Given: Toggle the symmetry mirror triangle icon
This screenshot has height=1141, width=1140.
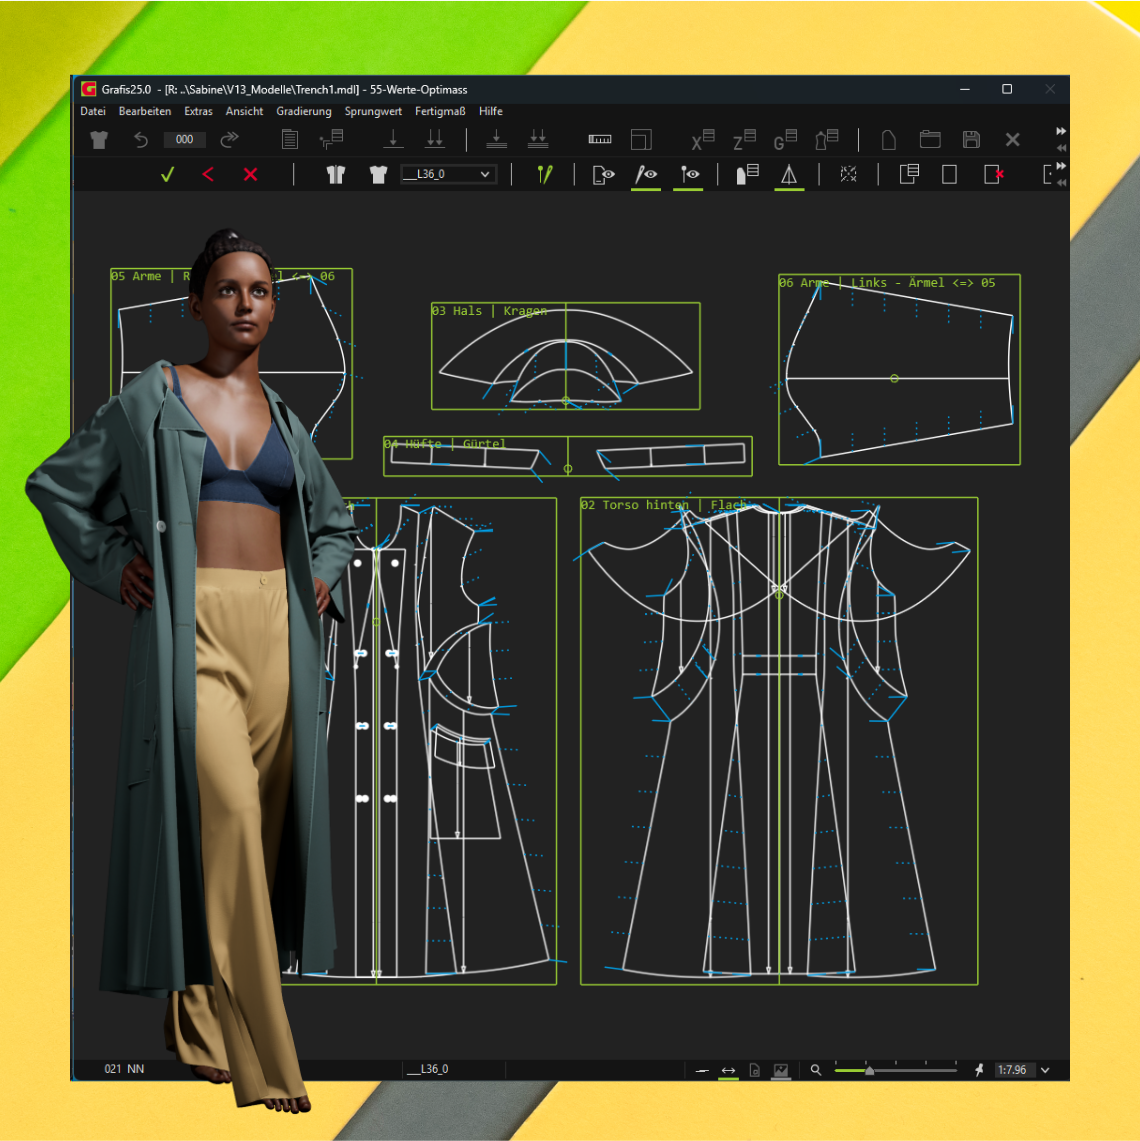Looking at the screenshot, I should tap(789, 175).
